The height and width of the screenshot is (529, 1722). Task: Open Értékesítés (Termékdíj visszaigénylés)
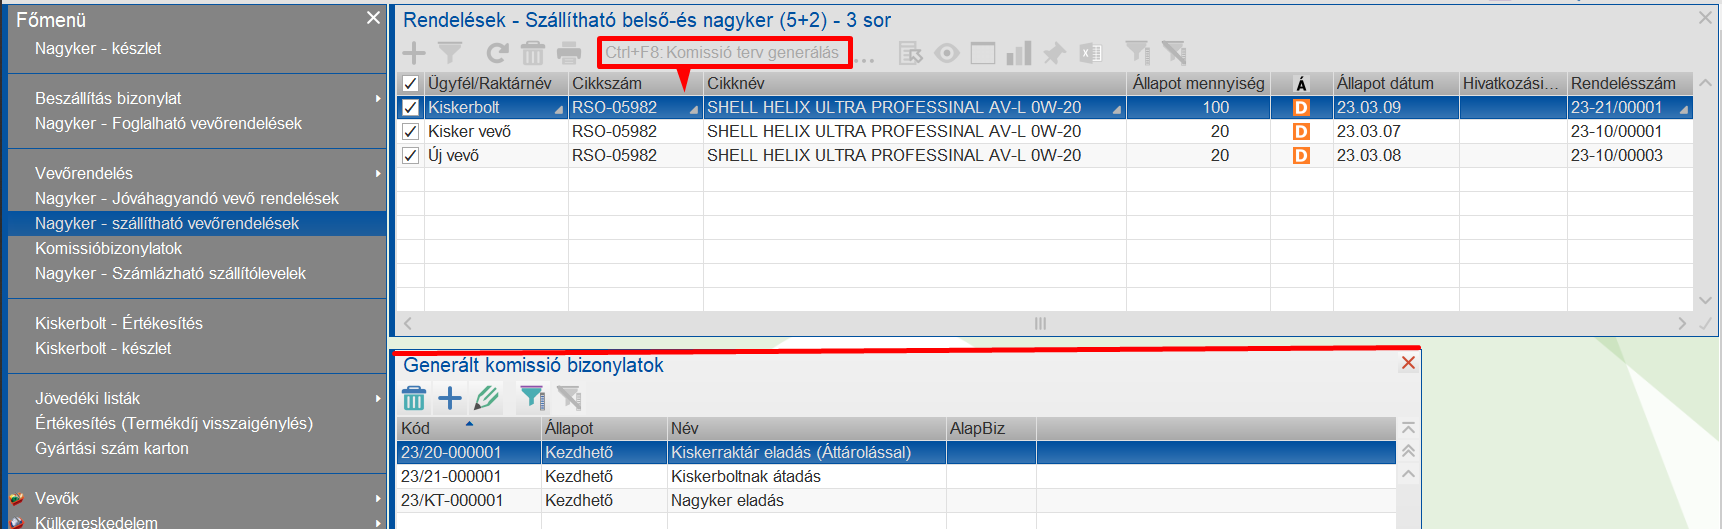tap(174, 423)
